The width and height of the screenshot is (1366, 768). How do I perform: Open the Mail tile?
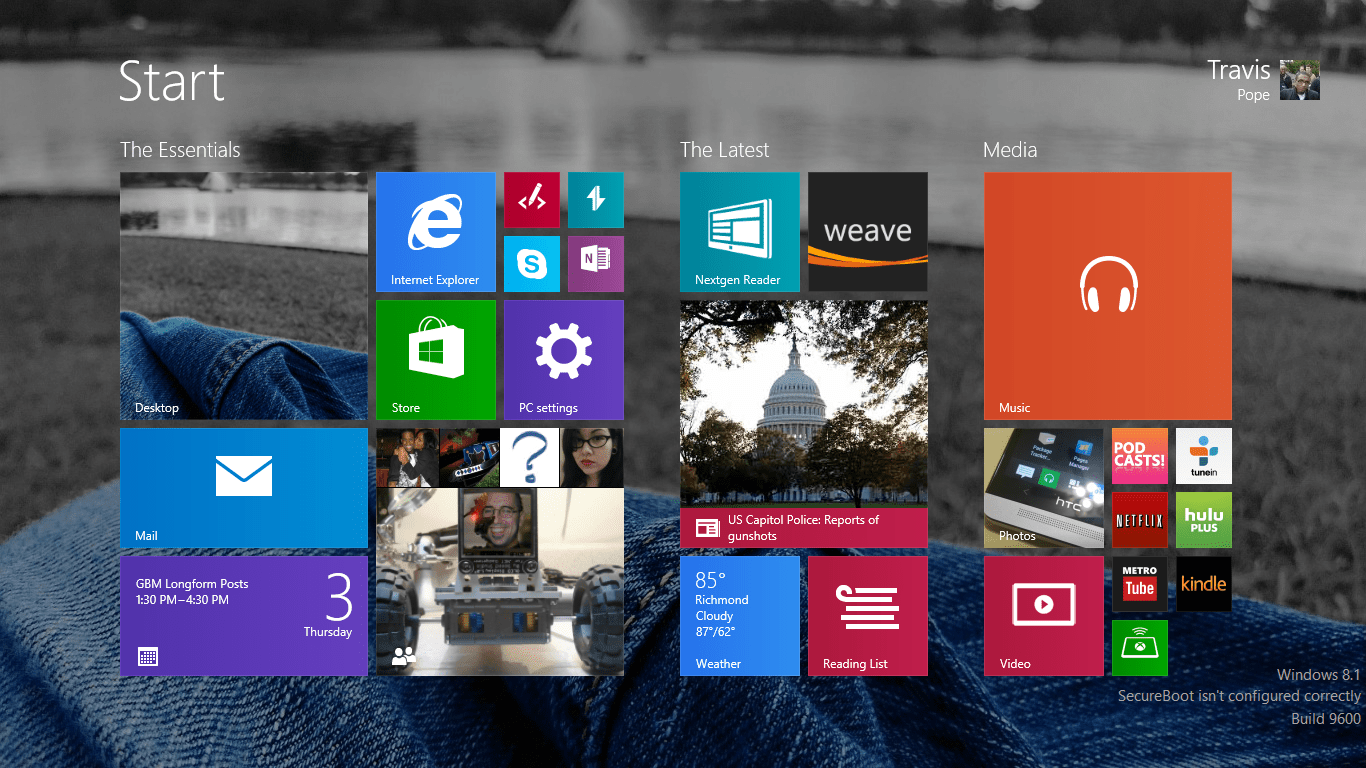click(243, 488)
